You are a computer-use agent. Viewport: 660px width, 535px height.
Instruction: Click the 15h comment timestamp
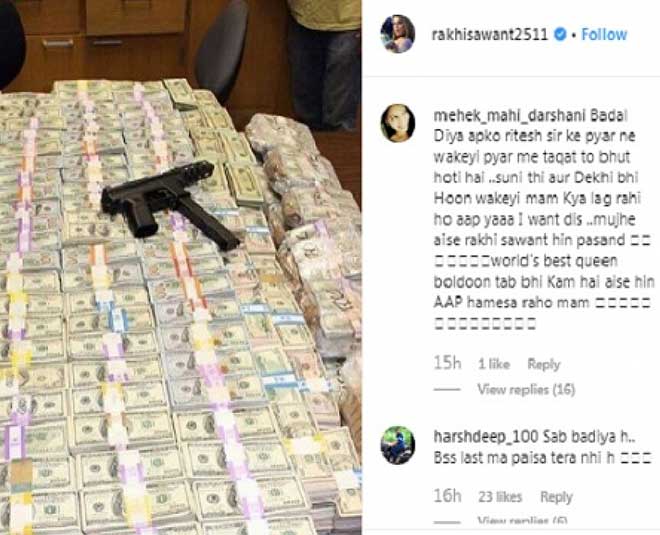[447, 363]
